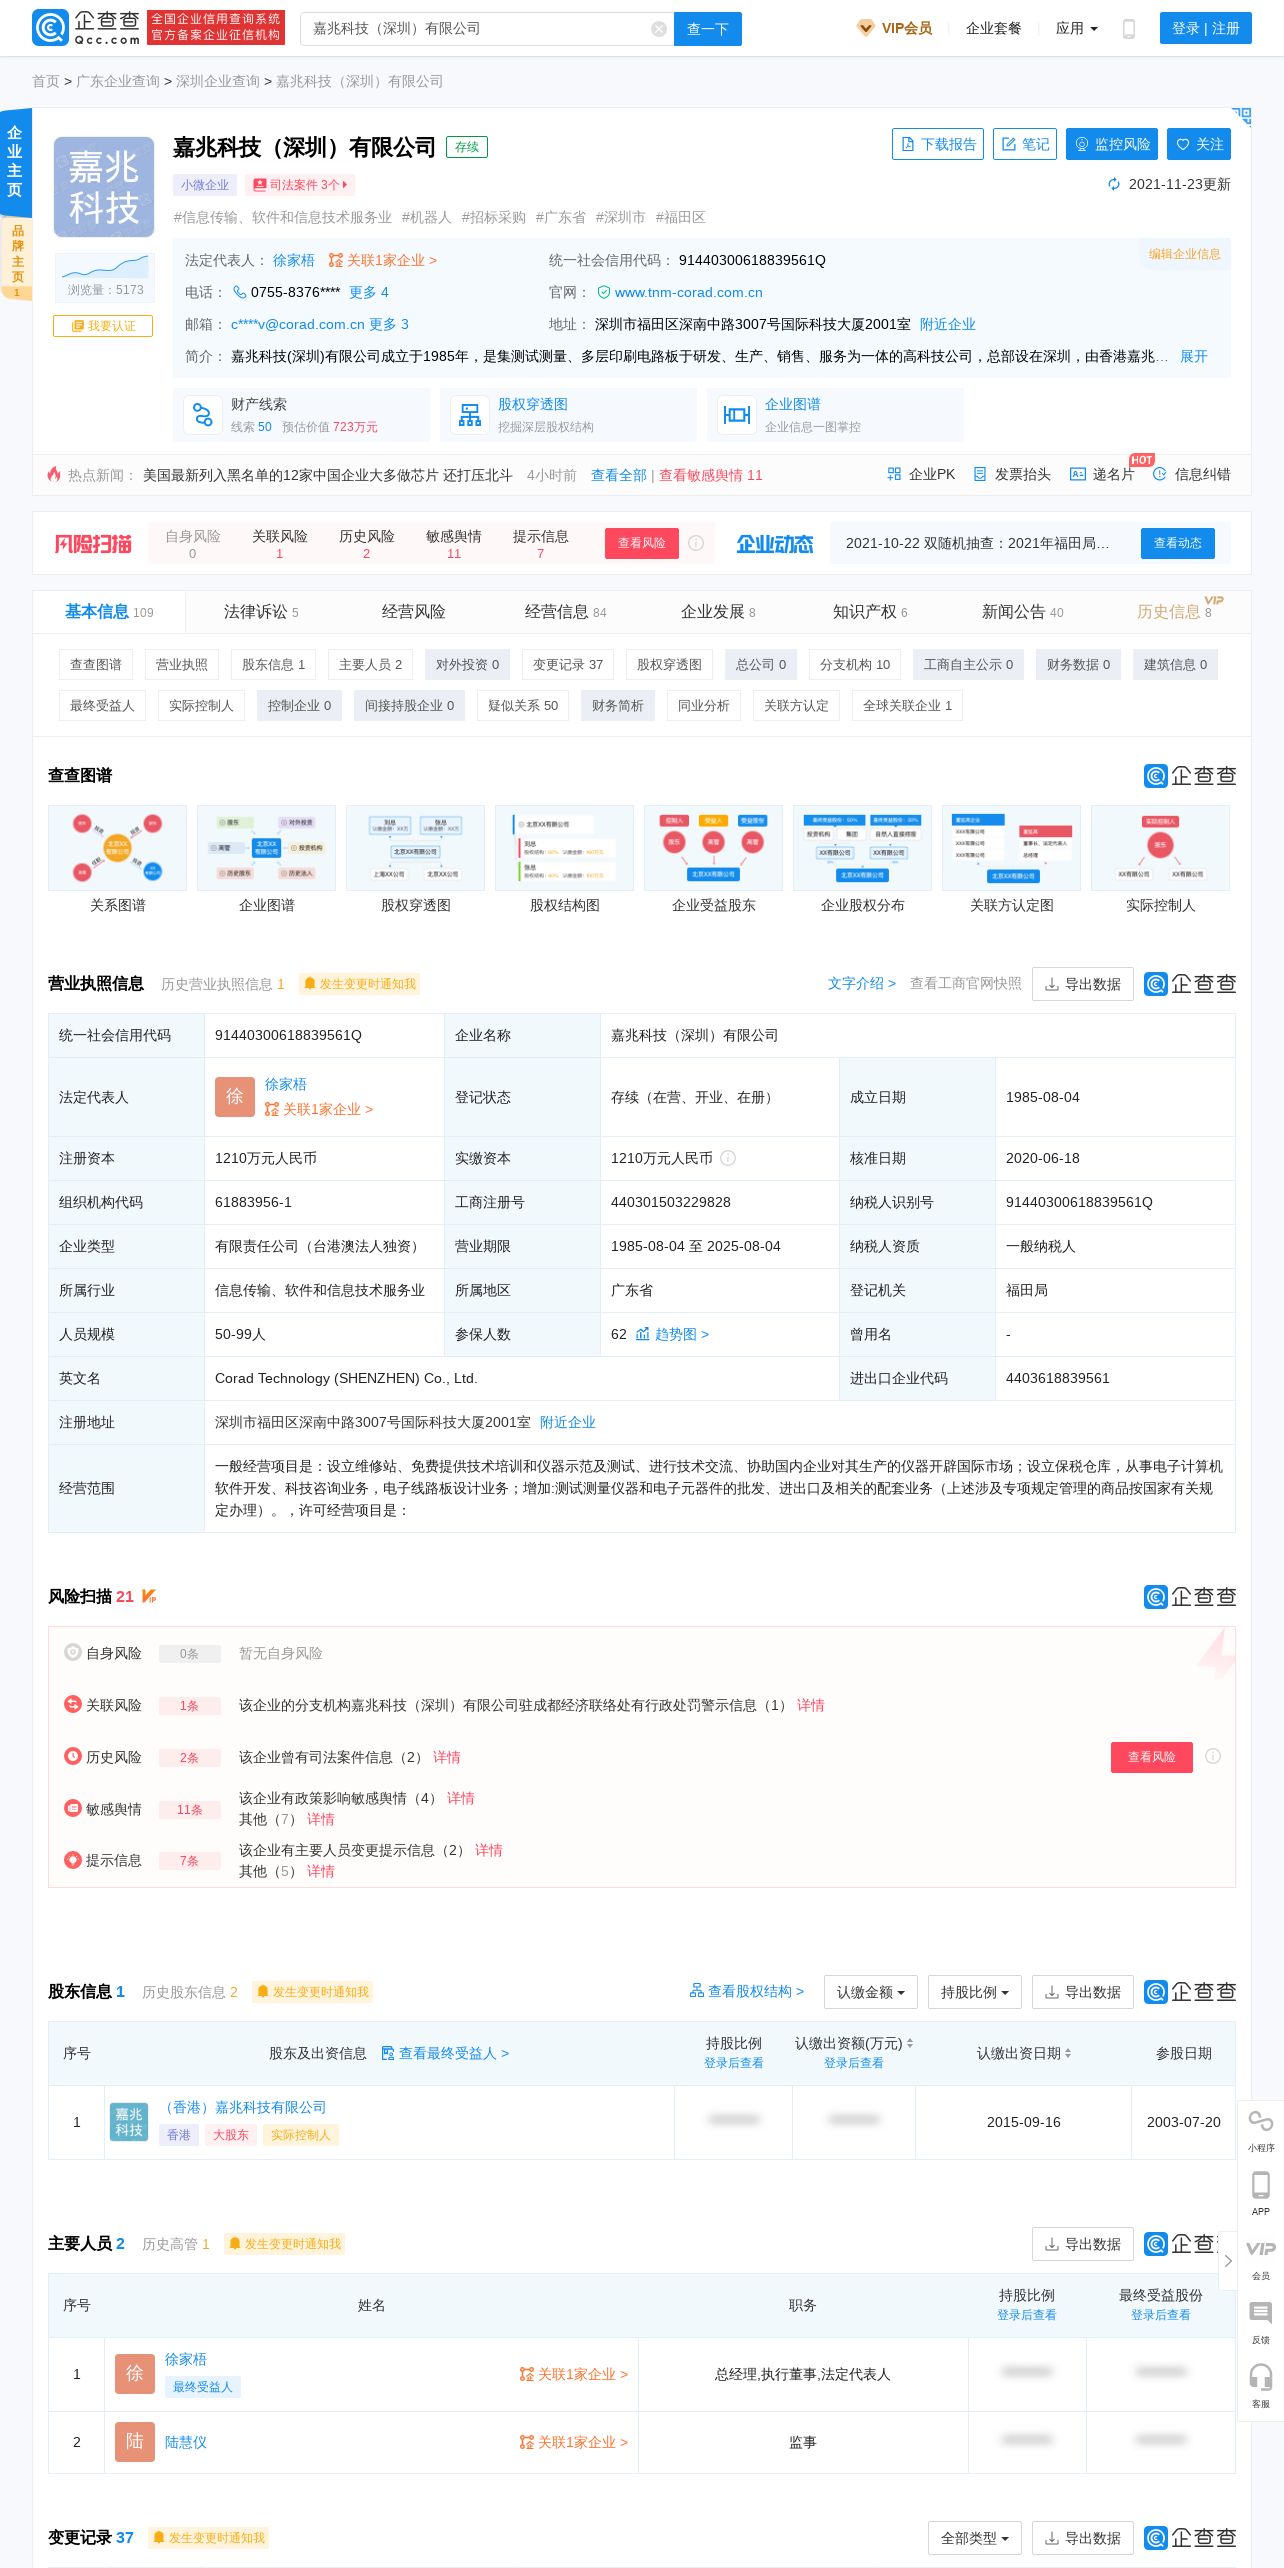Open official site www.tnm-corad.com.cn
The image size is (1284, 2568).
click(688, 292)
